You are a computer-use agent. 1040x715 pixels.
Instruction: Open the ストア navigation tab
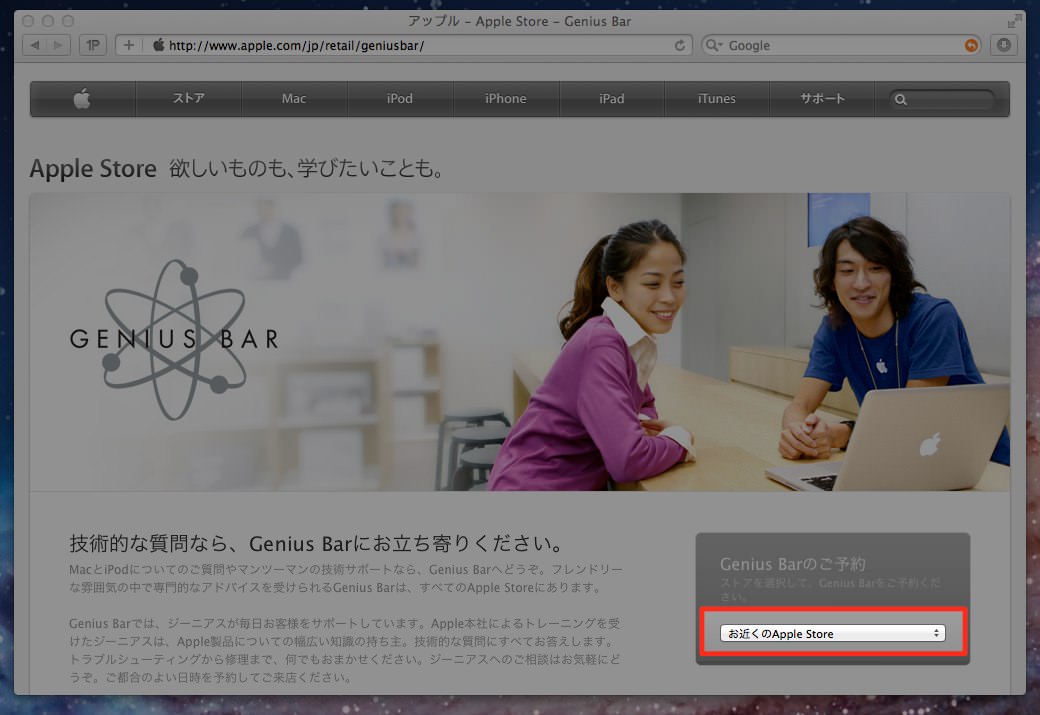click(188, 99)
